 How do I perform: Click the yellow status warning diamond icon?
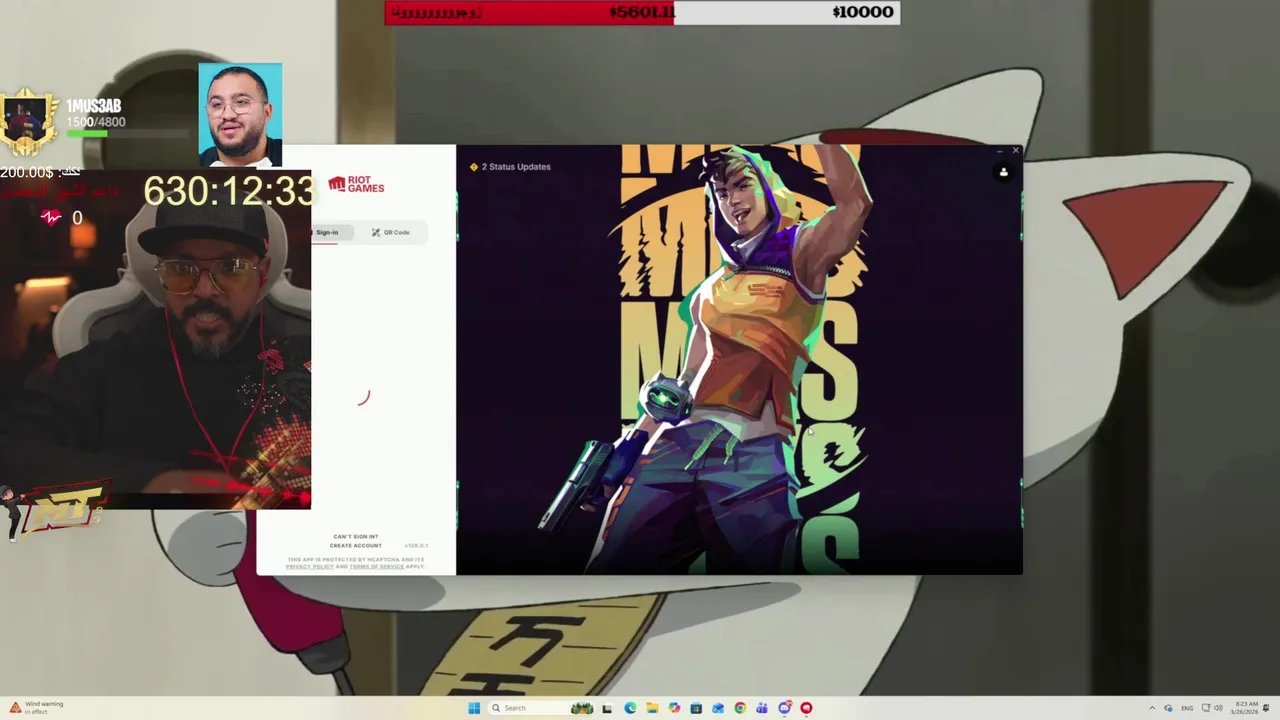coord(474,167)
